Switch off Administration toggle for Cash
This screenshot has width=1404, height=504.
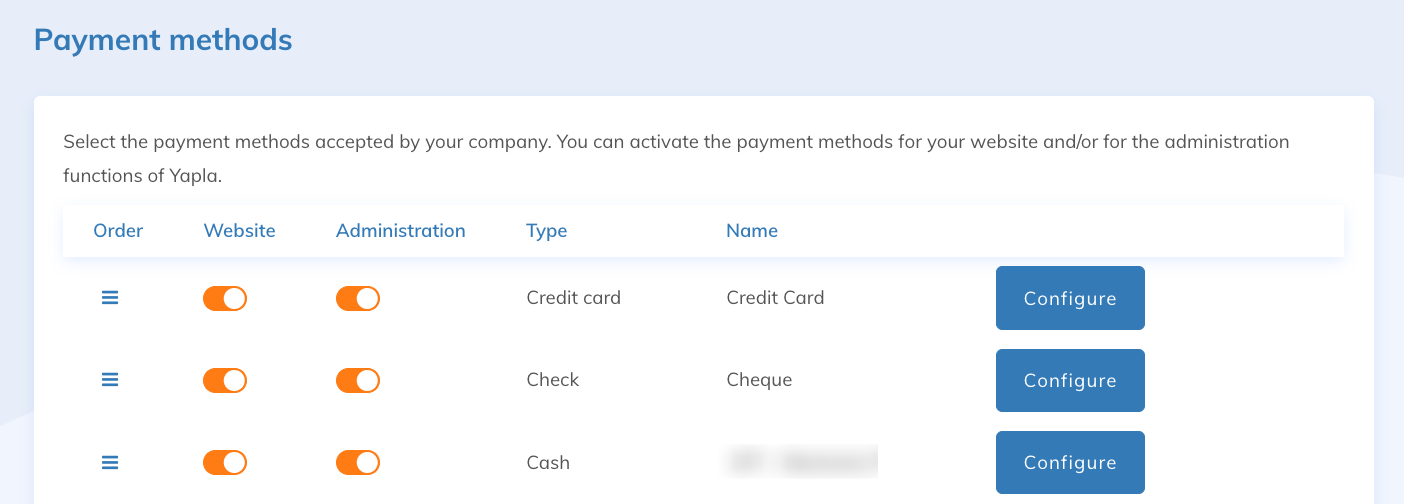coord(358,462)
